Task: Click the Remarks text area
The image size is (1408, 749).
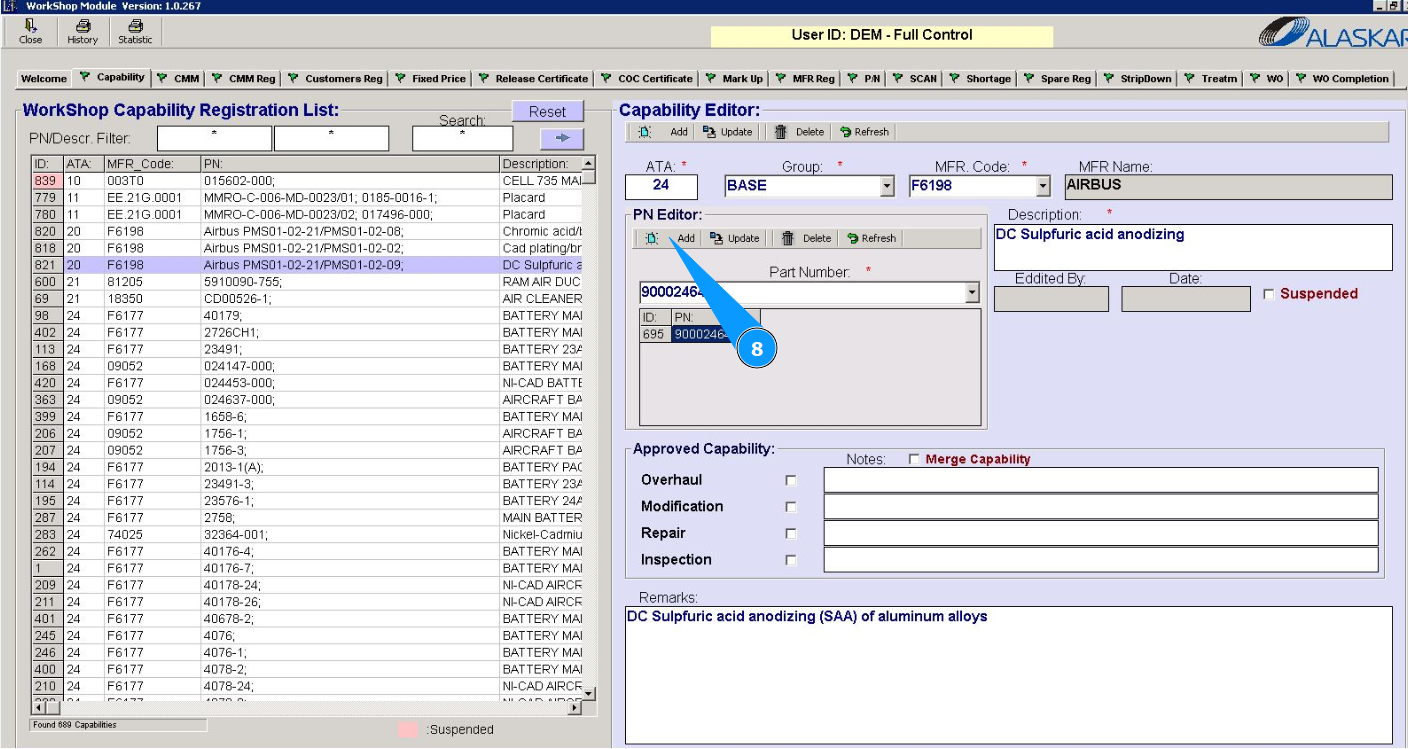Action: (1008, 675)
